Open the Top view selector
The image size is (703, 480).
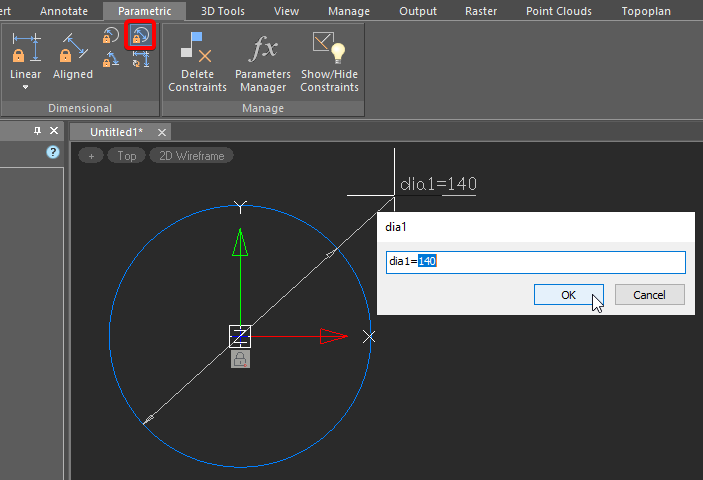point(126,156)
